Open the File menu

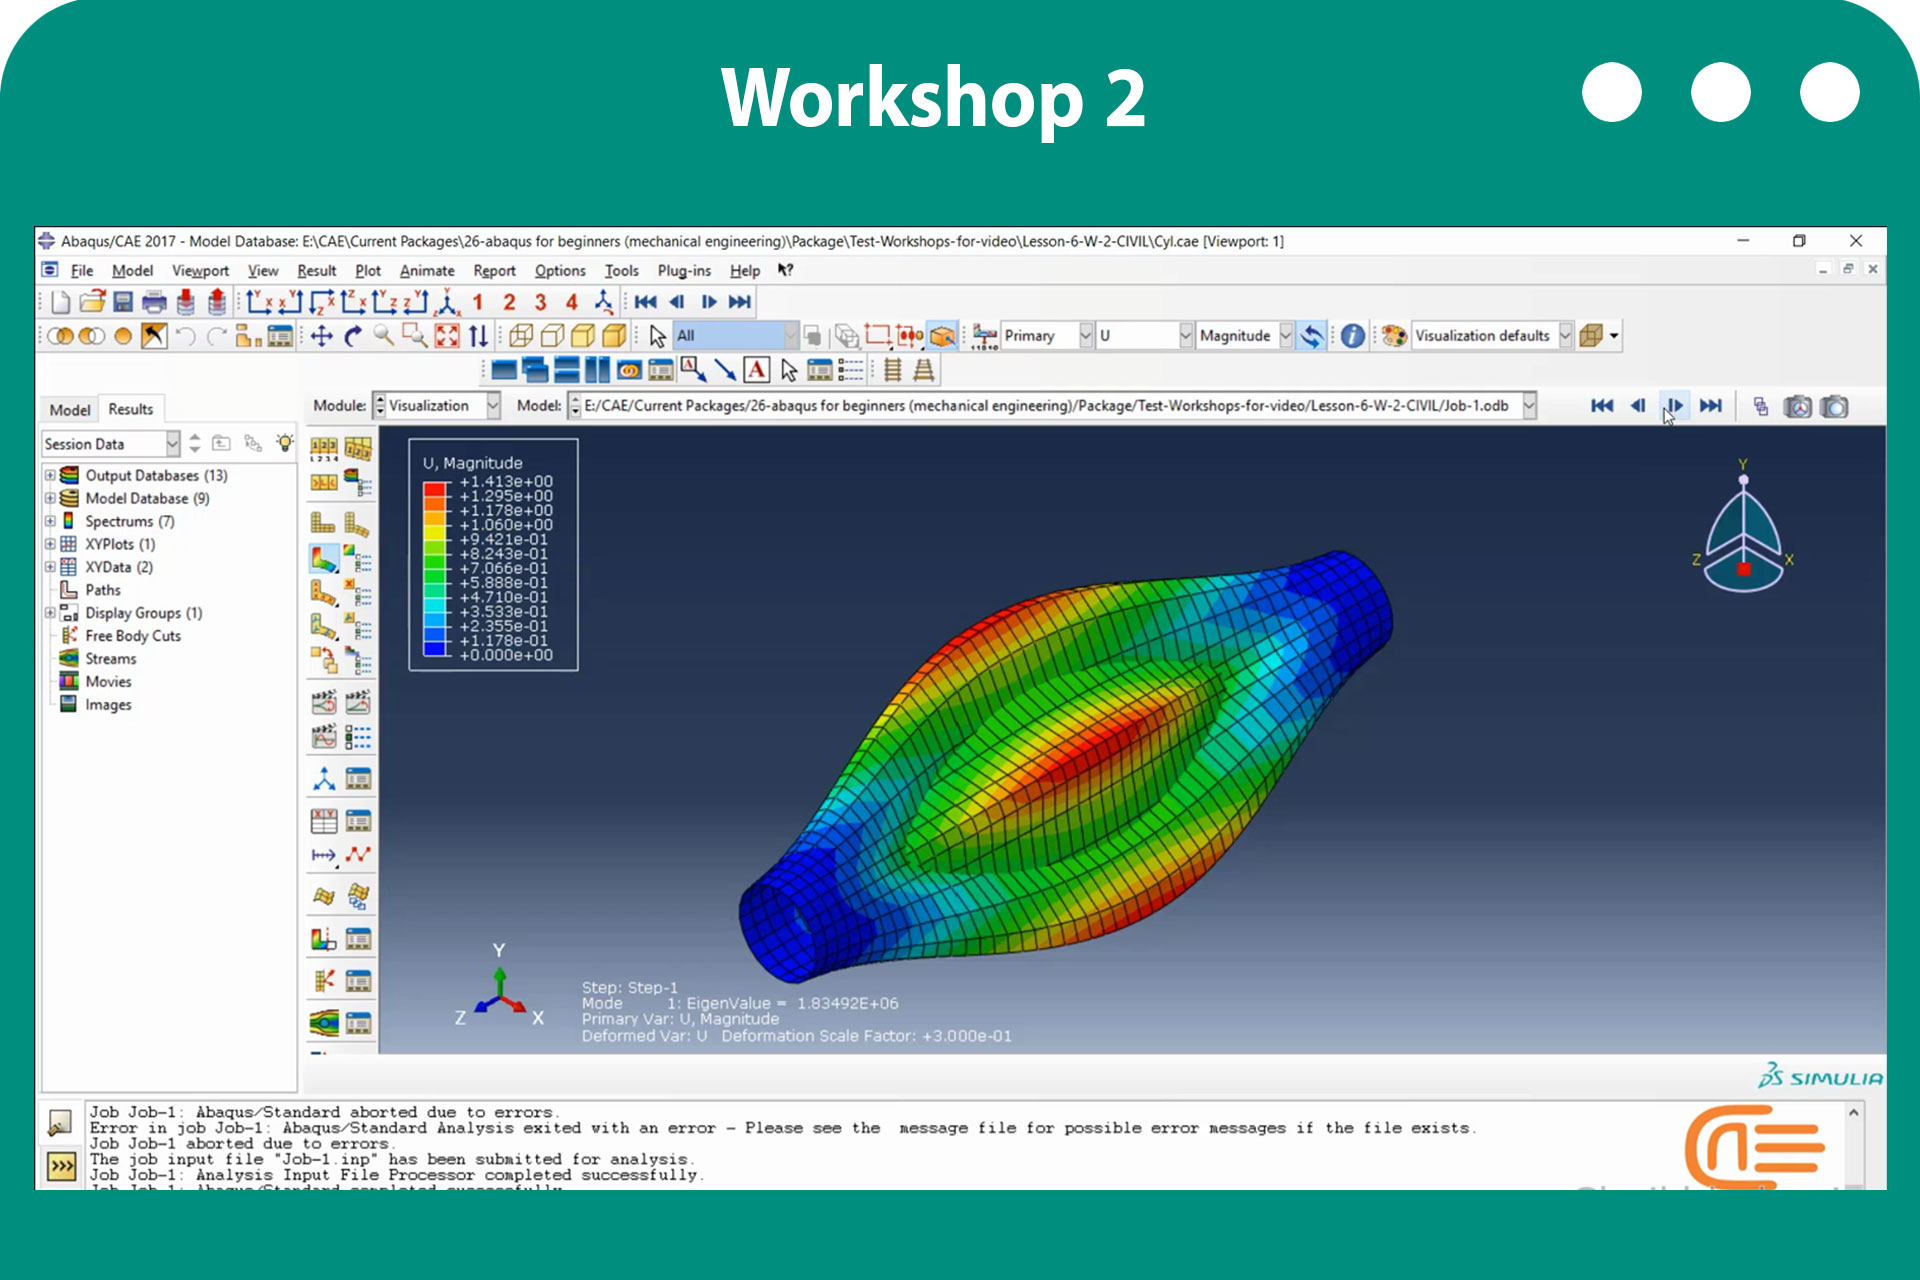[82, 270]
